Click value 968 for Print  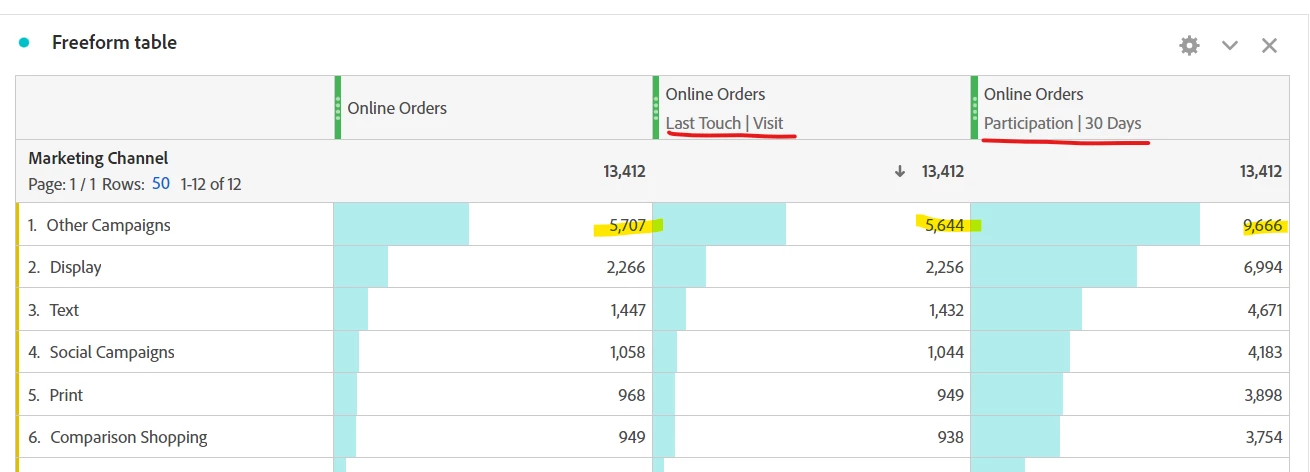[632, 395]
